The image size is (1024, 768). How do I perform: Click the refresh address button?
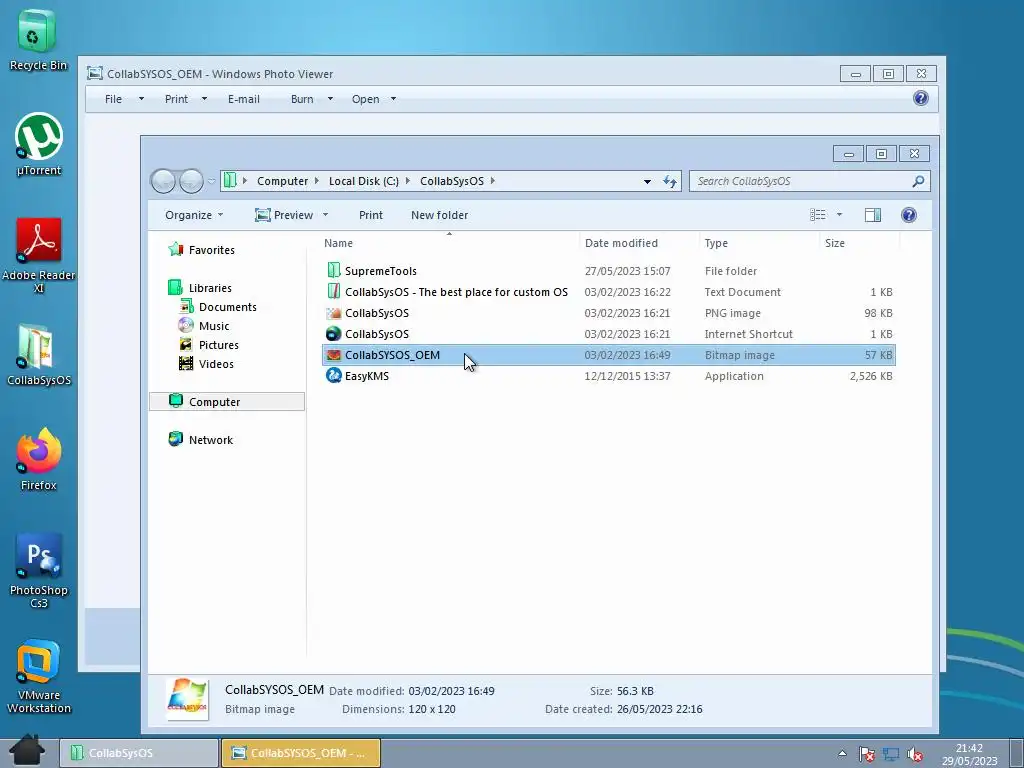670,181
